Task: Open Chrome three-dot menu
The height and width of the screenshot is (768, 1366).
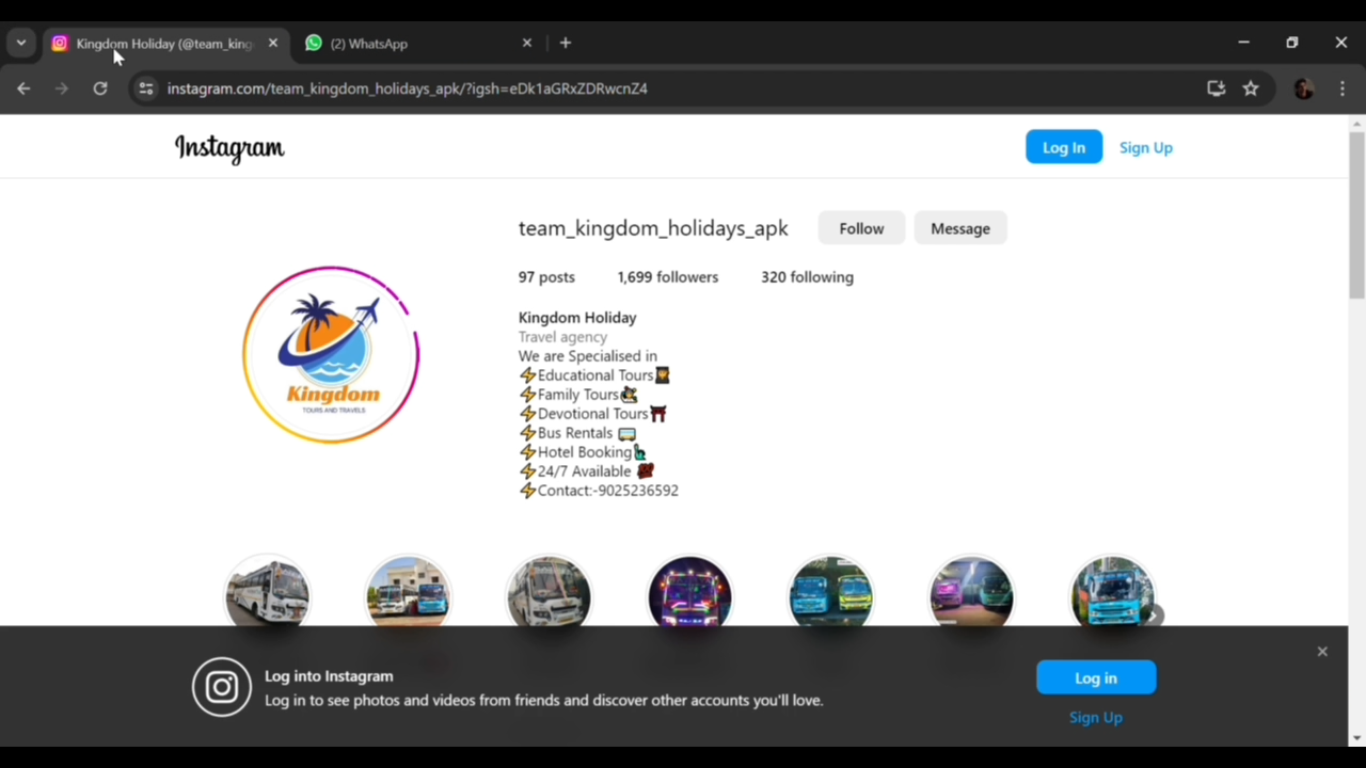Action: (1342, 89)
